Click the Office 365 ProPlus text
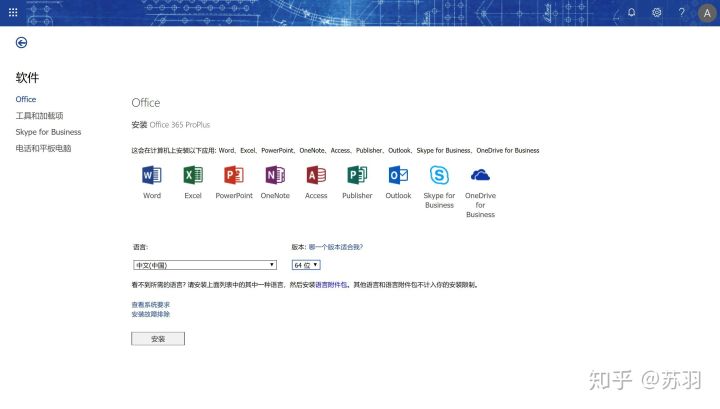Image resolution: width=720 pixels, height=409 pixels. pyautogui.click(x=180, y=125)
